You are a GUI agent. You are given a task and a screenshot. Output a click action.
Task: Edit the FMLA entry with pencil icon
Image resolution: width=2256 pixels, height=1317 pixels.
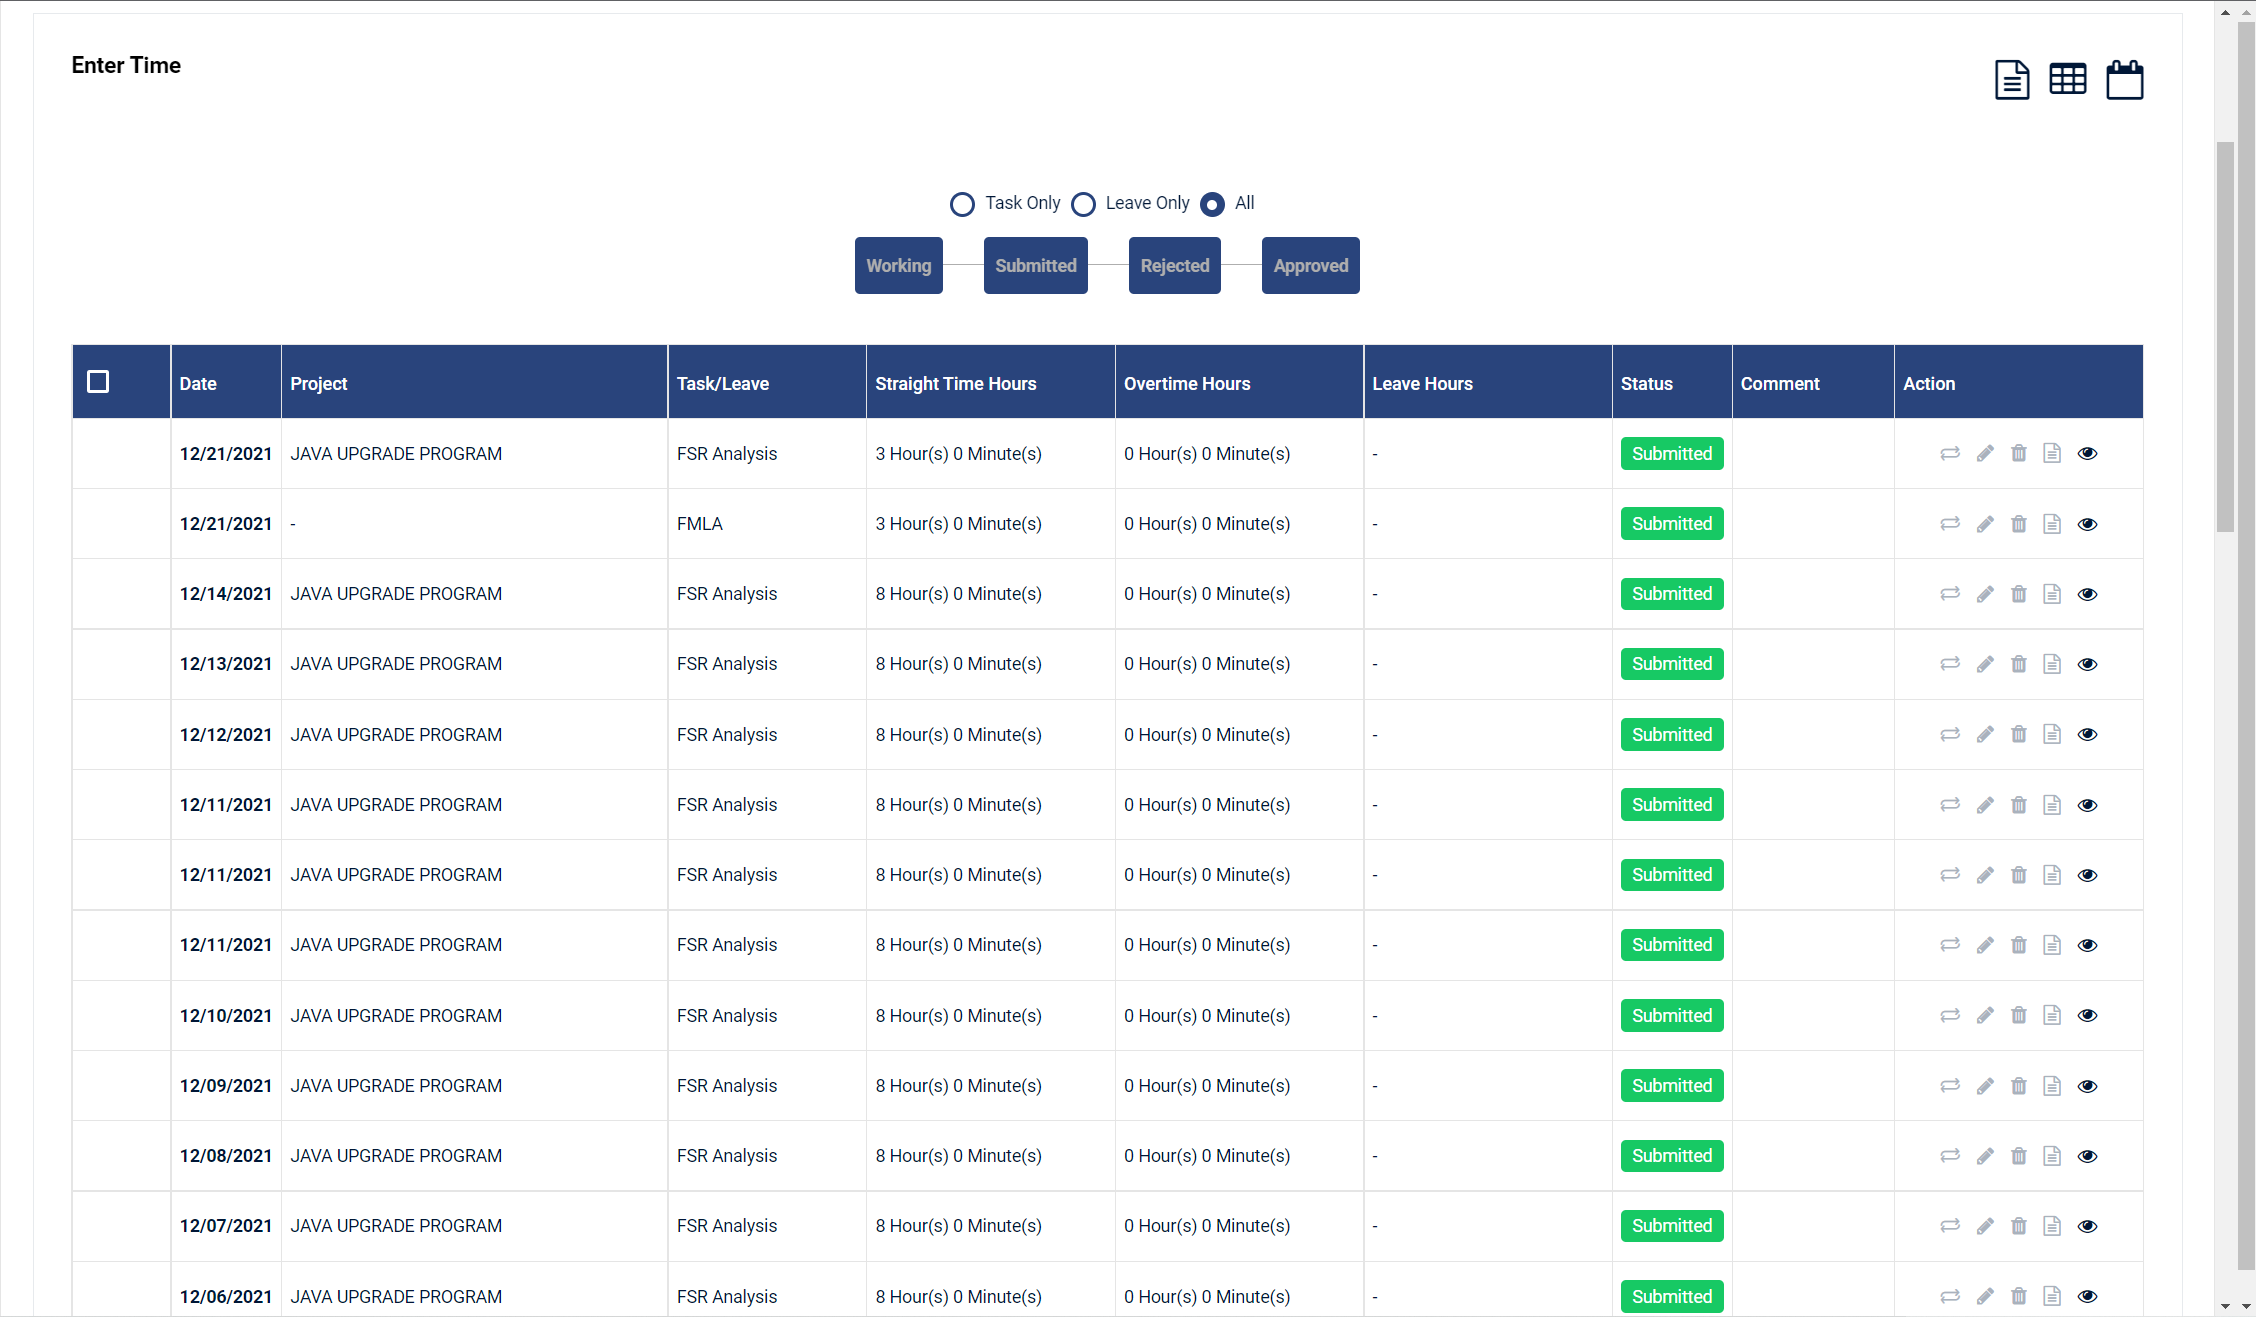[1985, 524]
